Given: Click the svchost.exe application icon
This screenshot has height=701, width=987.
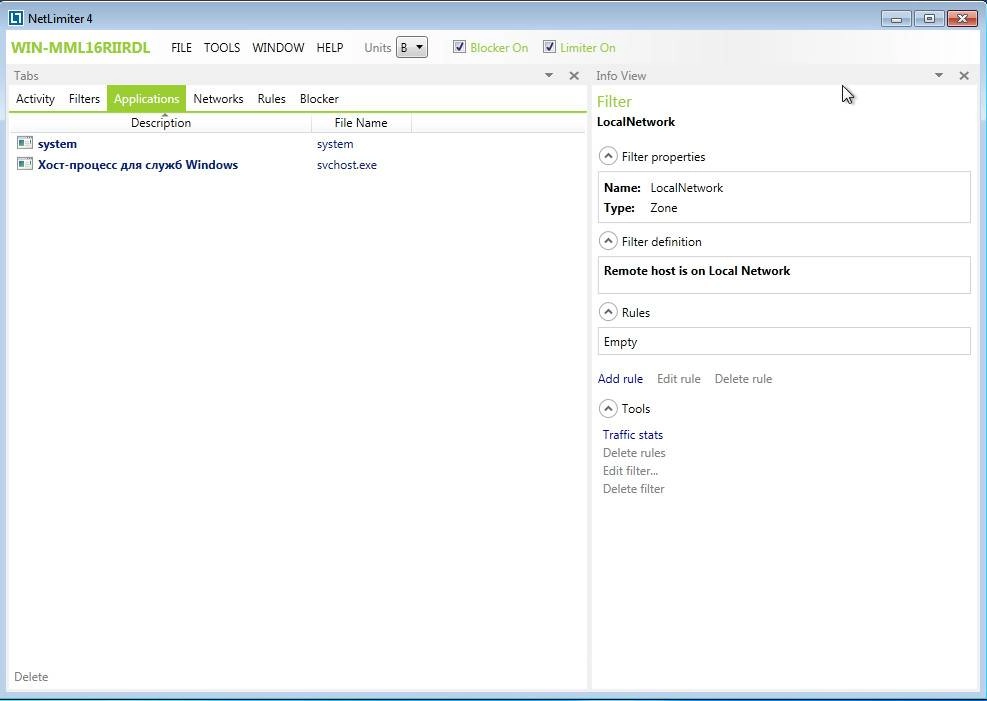Looking at the screenshot, I should pyautogui.click(x=25, y=164).
